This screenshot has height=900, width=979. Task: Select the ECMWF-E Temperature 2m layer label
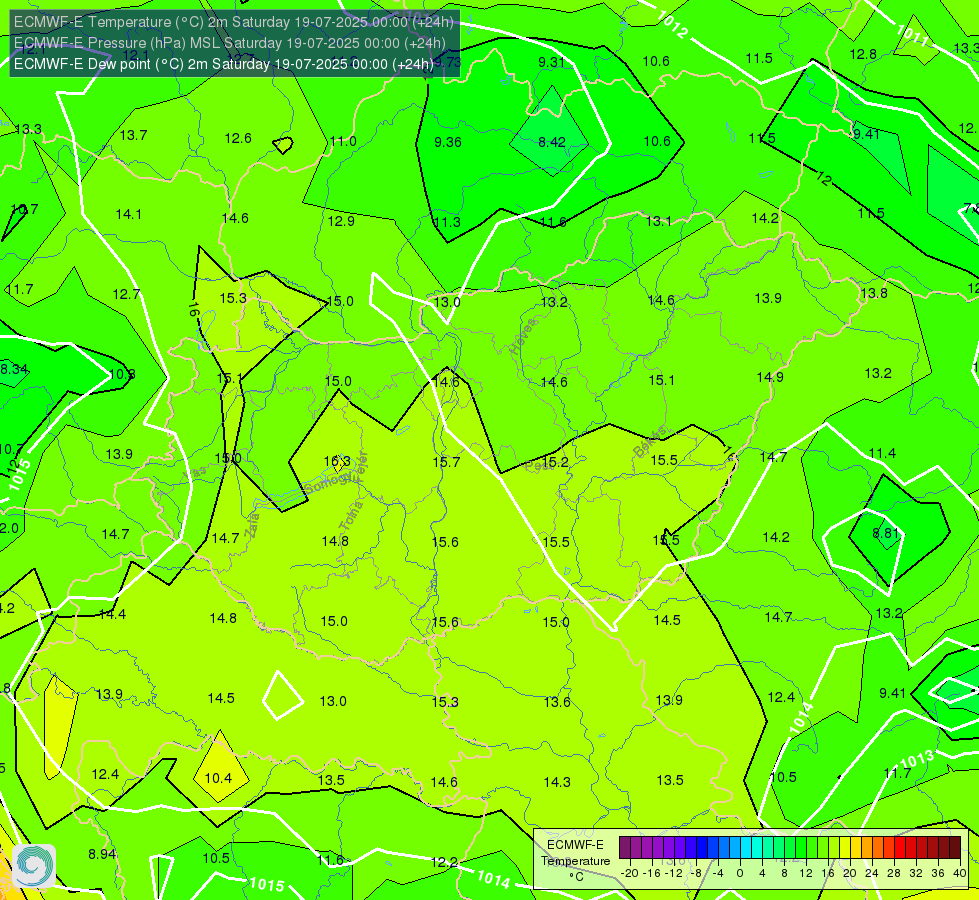pos(234,22)
